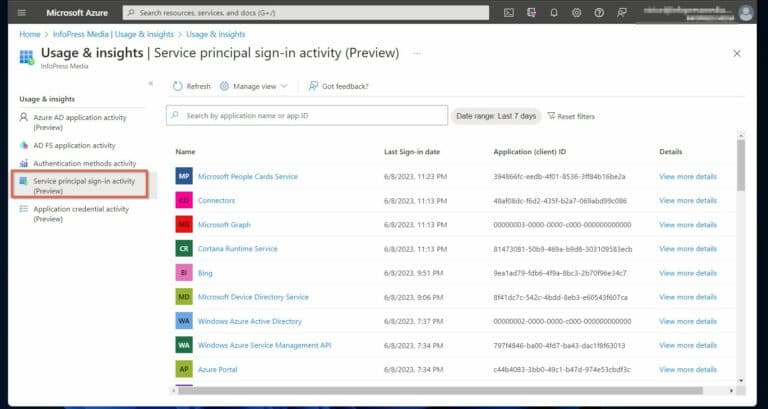Screen dimensions: 768x409
Task: Click the Application (client) ID column header
Action: 530,152
